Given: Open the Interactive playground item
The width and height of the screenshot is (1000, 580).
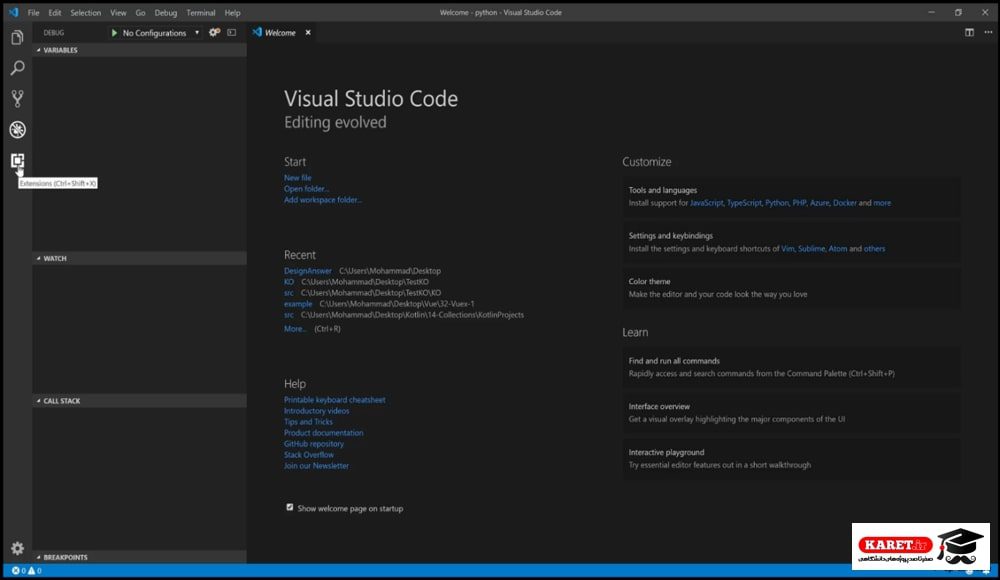Looking at the screenshot, I should (x=791, y=459).
